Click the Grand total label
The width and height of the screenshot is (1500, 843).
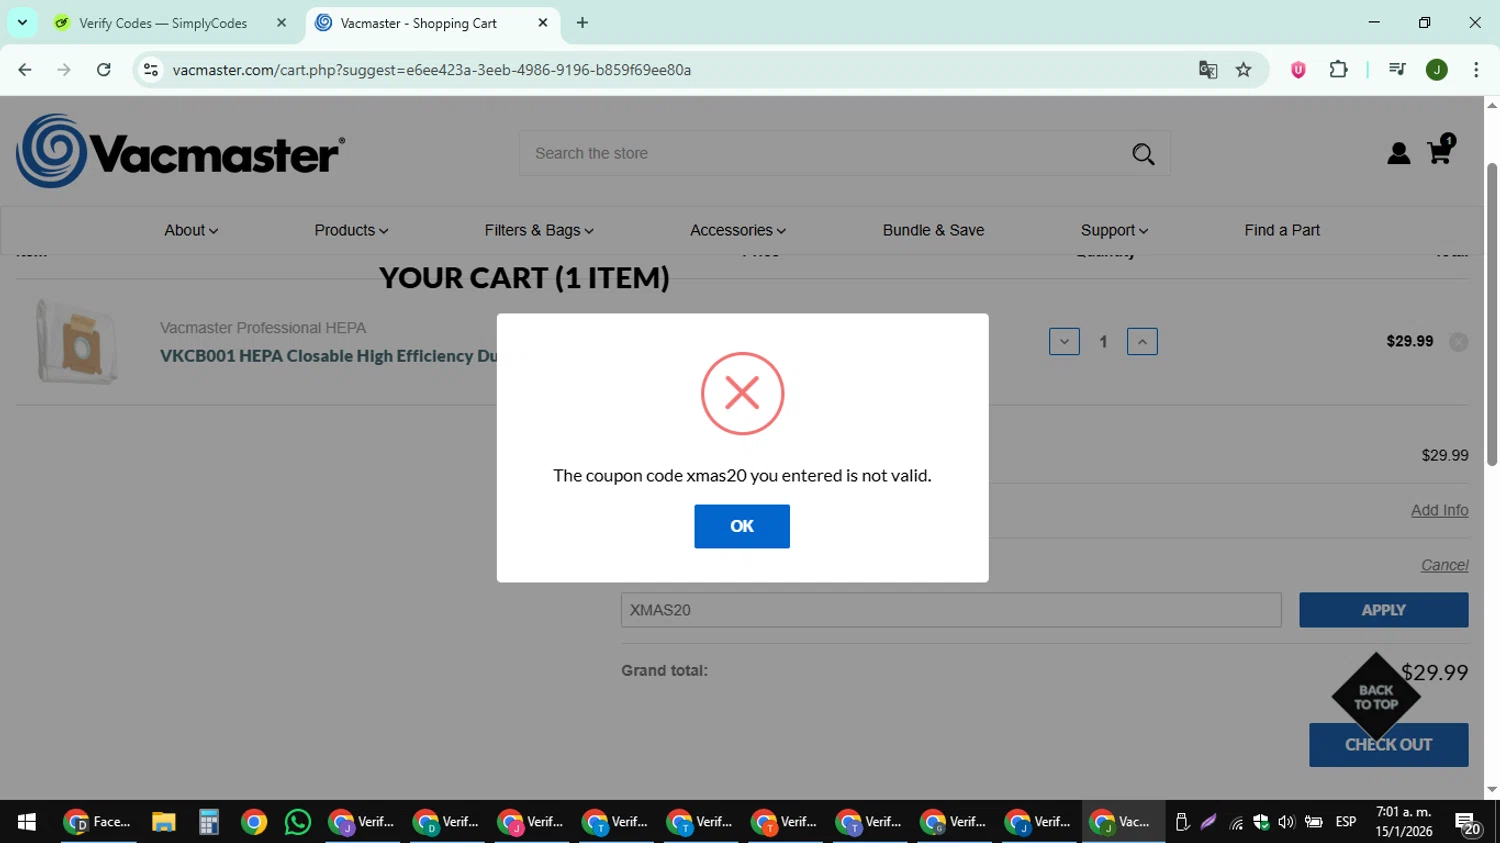pyautogui.click(x=664, y=671)
